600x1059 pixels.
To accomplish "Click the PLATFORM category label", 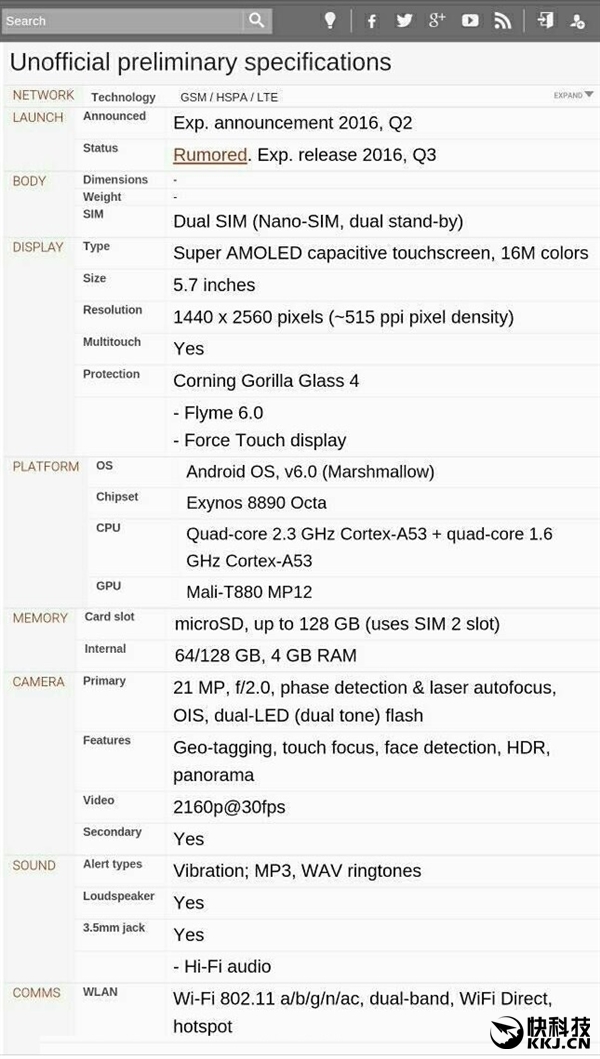I will 46,467.
